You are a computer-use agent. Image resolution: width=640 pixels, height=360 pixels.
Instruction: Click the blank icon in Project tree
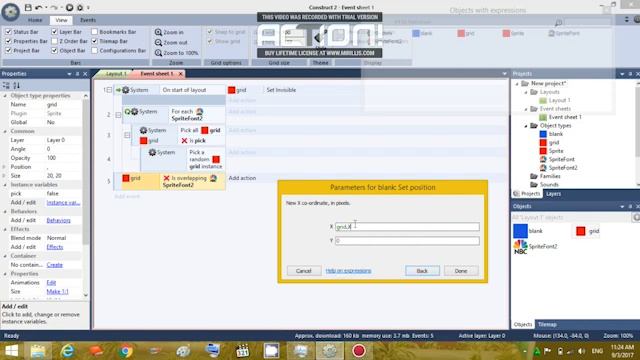(x=543, y=134)
